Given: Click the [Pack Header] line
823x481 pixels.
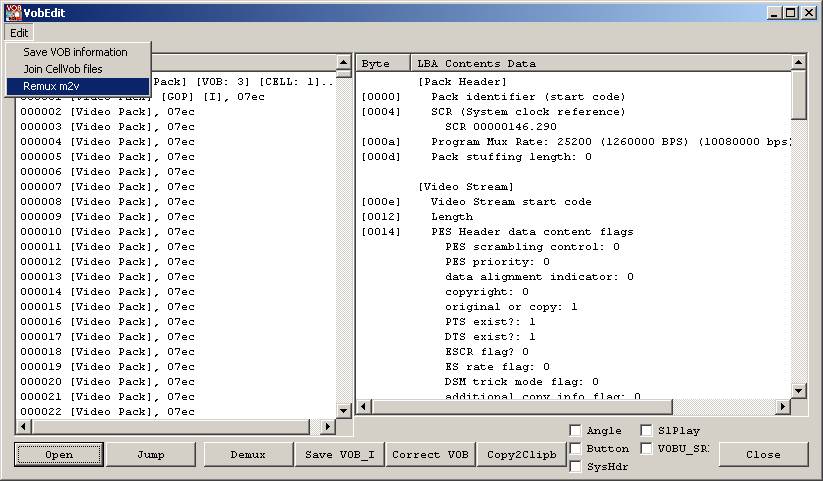Looking at the screenshot, I should pos(462,82).
